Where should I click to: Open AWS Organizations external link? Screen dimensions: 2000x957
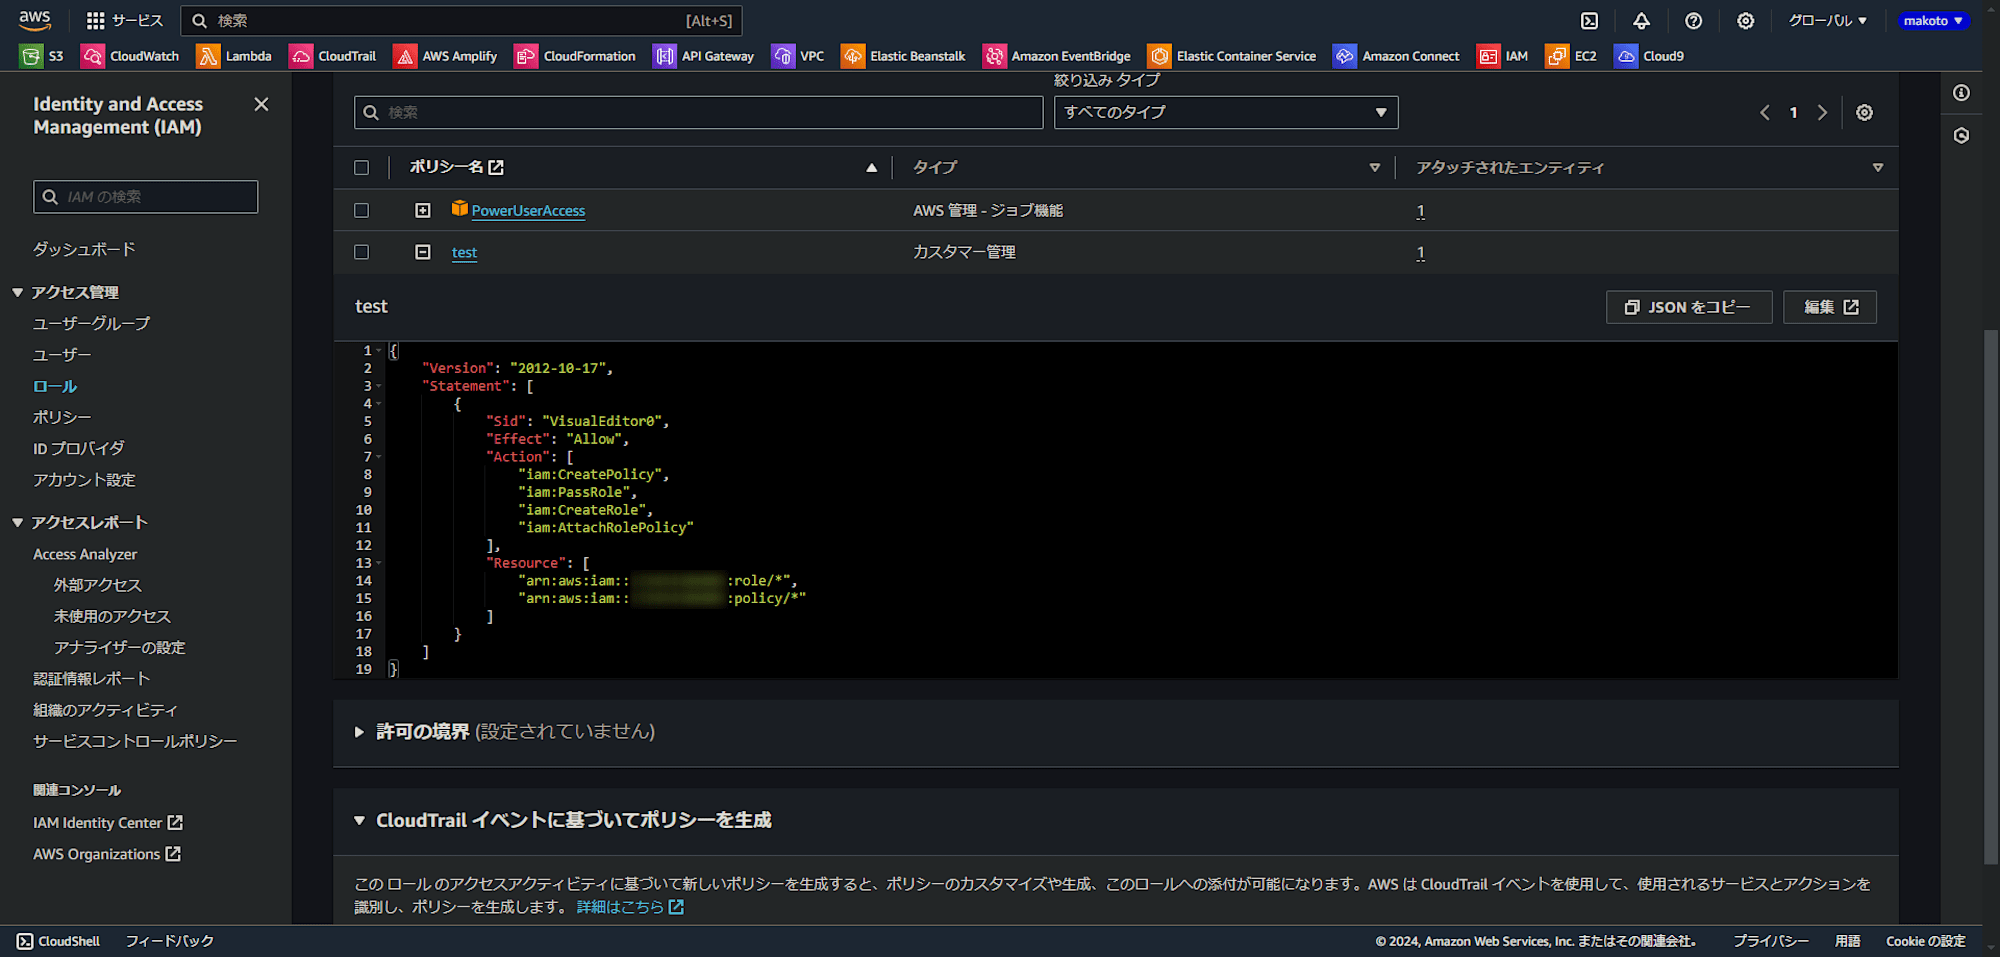click(107, 854)
